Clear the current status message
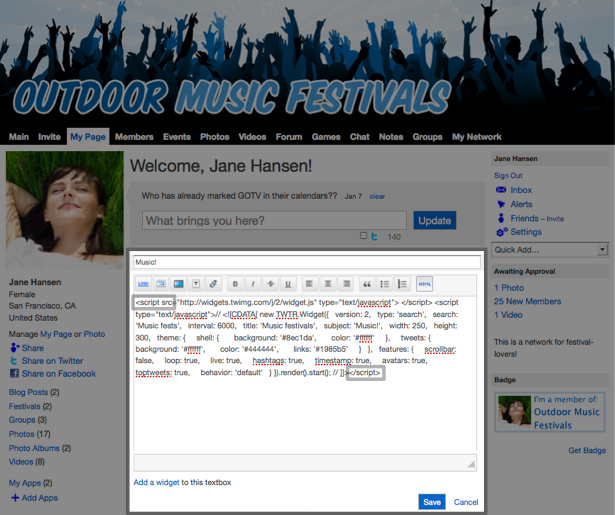Viewport: 615px width, 515px height. coord(377,197)
